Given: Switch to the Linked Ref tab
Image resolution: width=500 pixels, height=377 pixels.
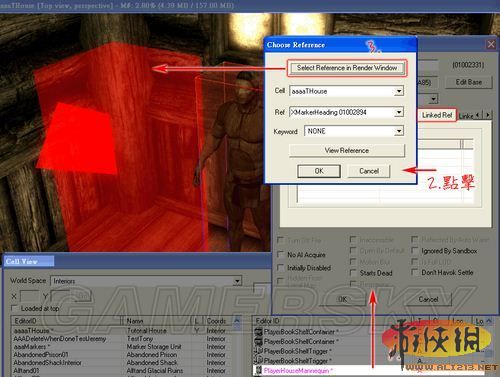Looking at the screenshot, I should (437, 115).
